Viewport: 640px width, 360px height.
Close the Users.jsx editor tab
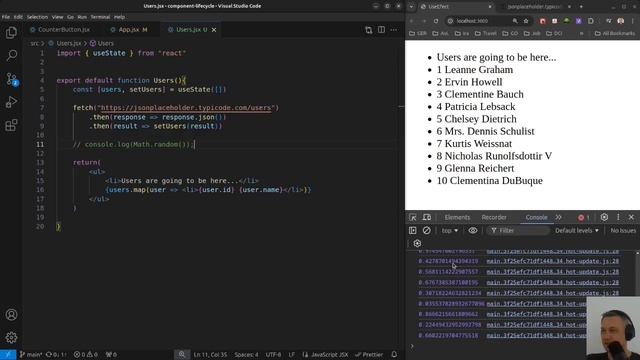[214, 30]
